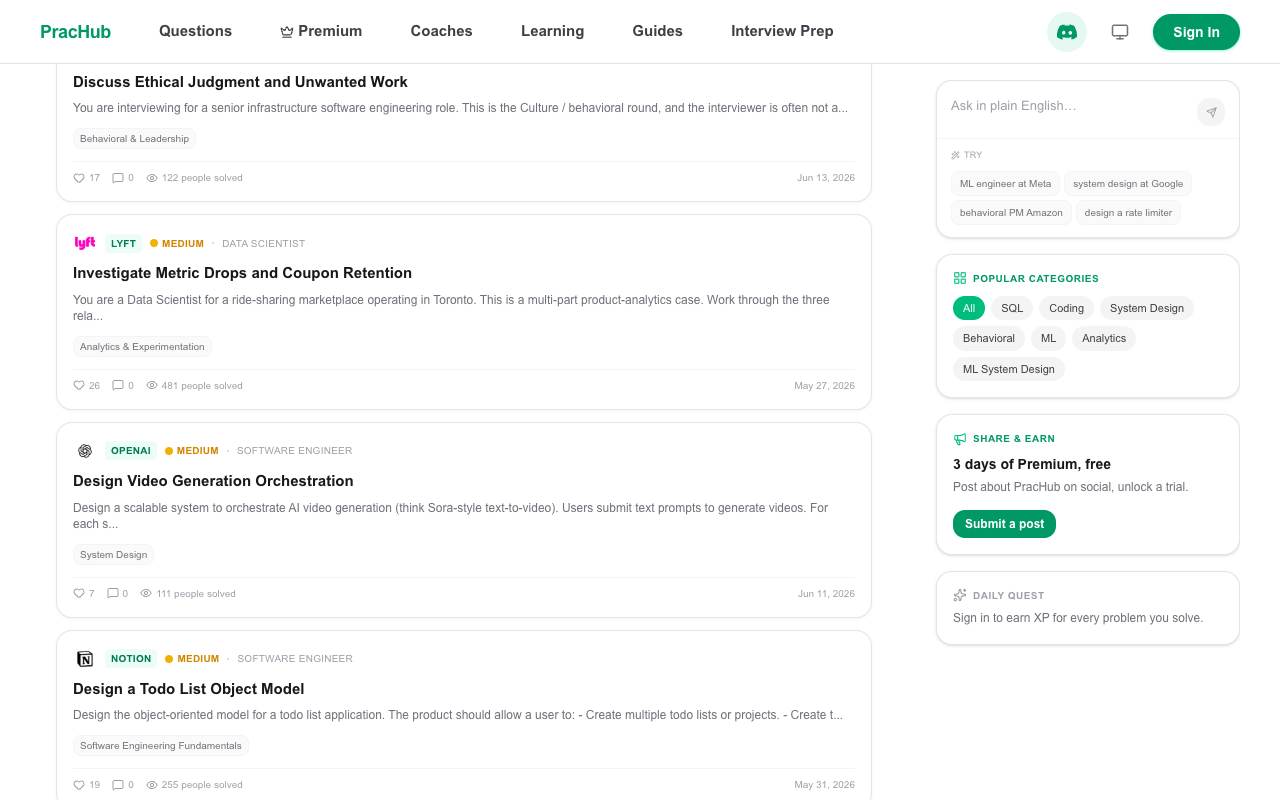Viewport: 1280px width, 800px height.
Task: Try the 'ML engineer at Meta' suggestion
Action: tap(1005, 184)
